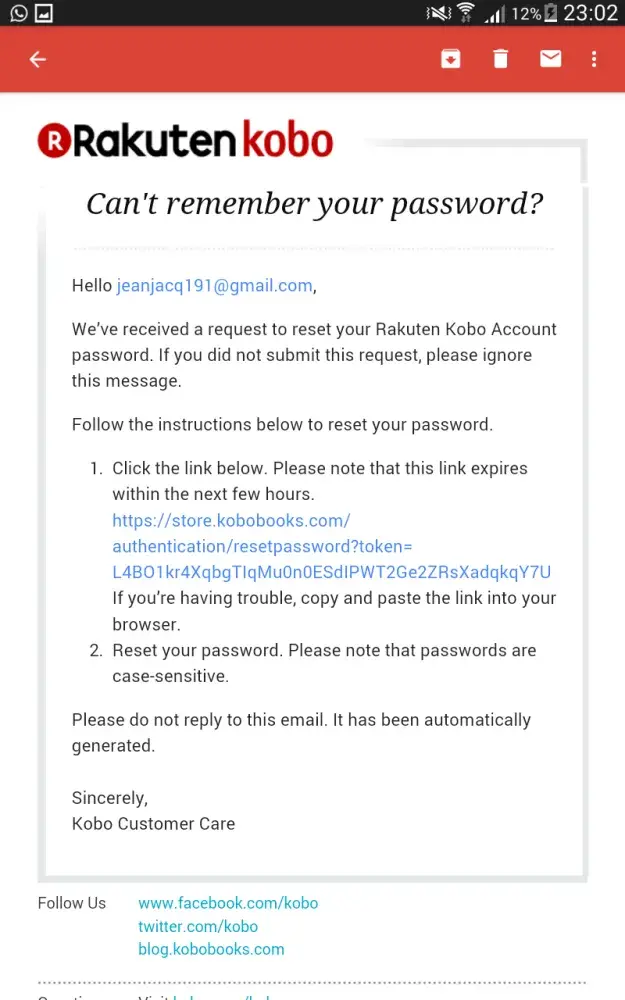Open the twitter.com/kobo link
The width and height of the screenshot is (625, 1000).
click(198, 926)
